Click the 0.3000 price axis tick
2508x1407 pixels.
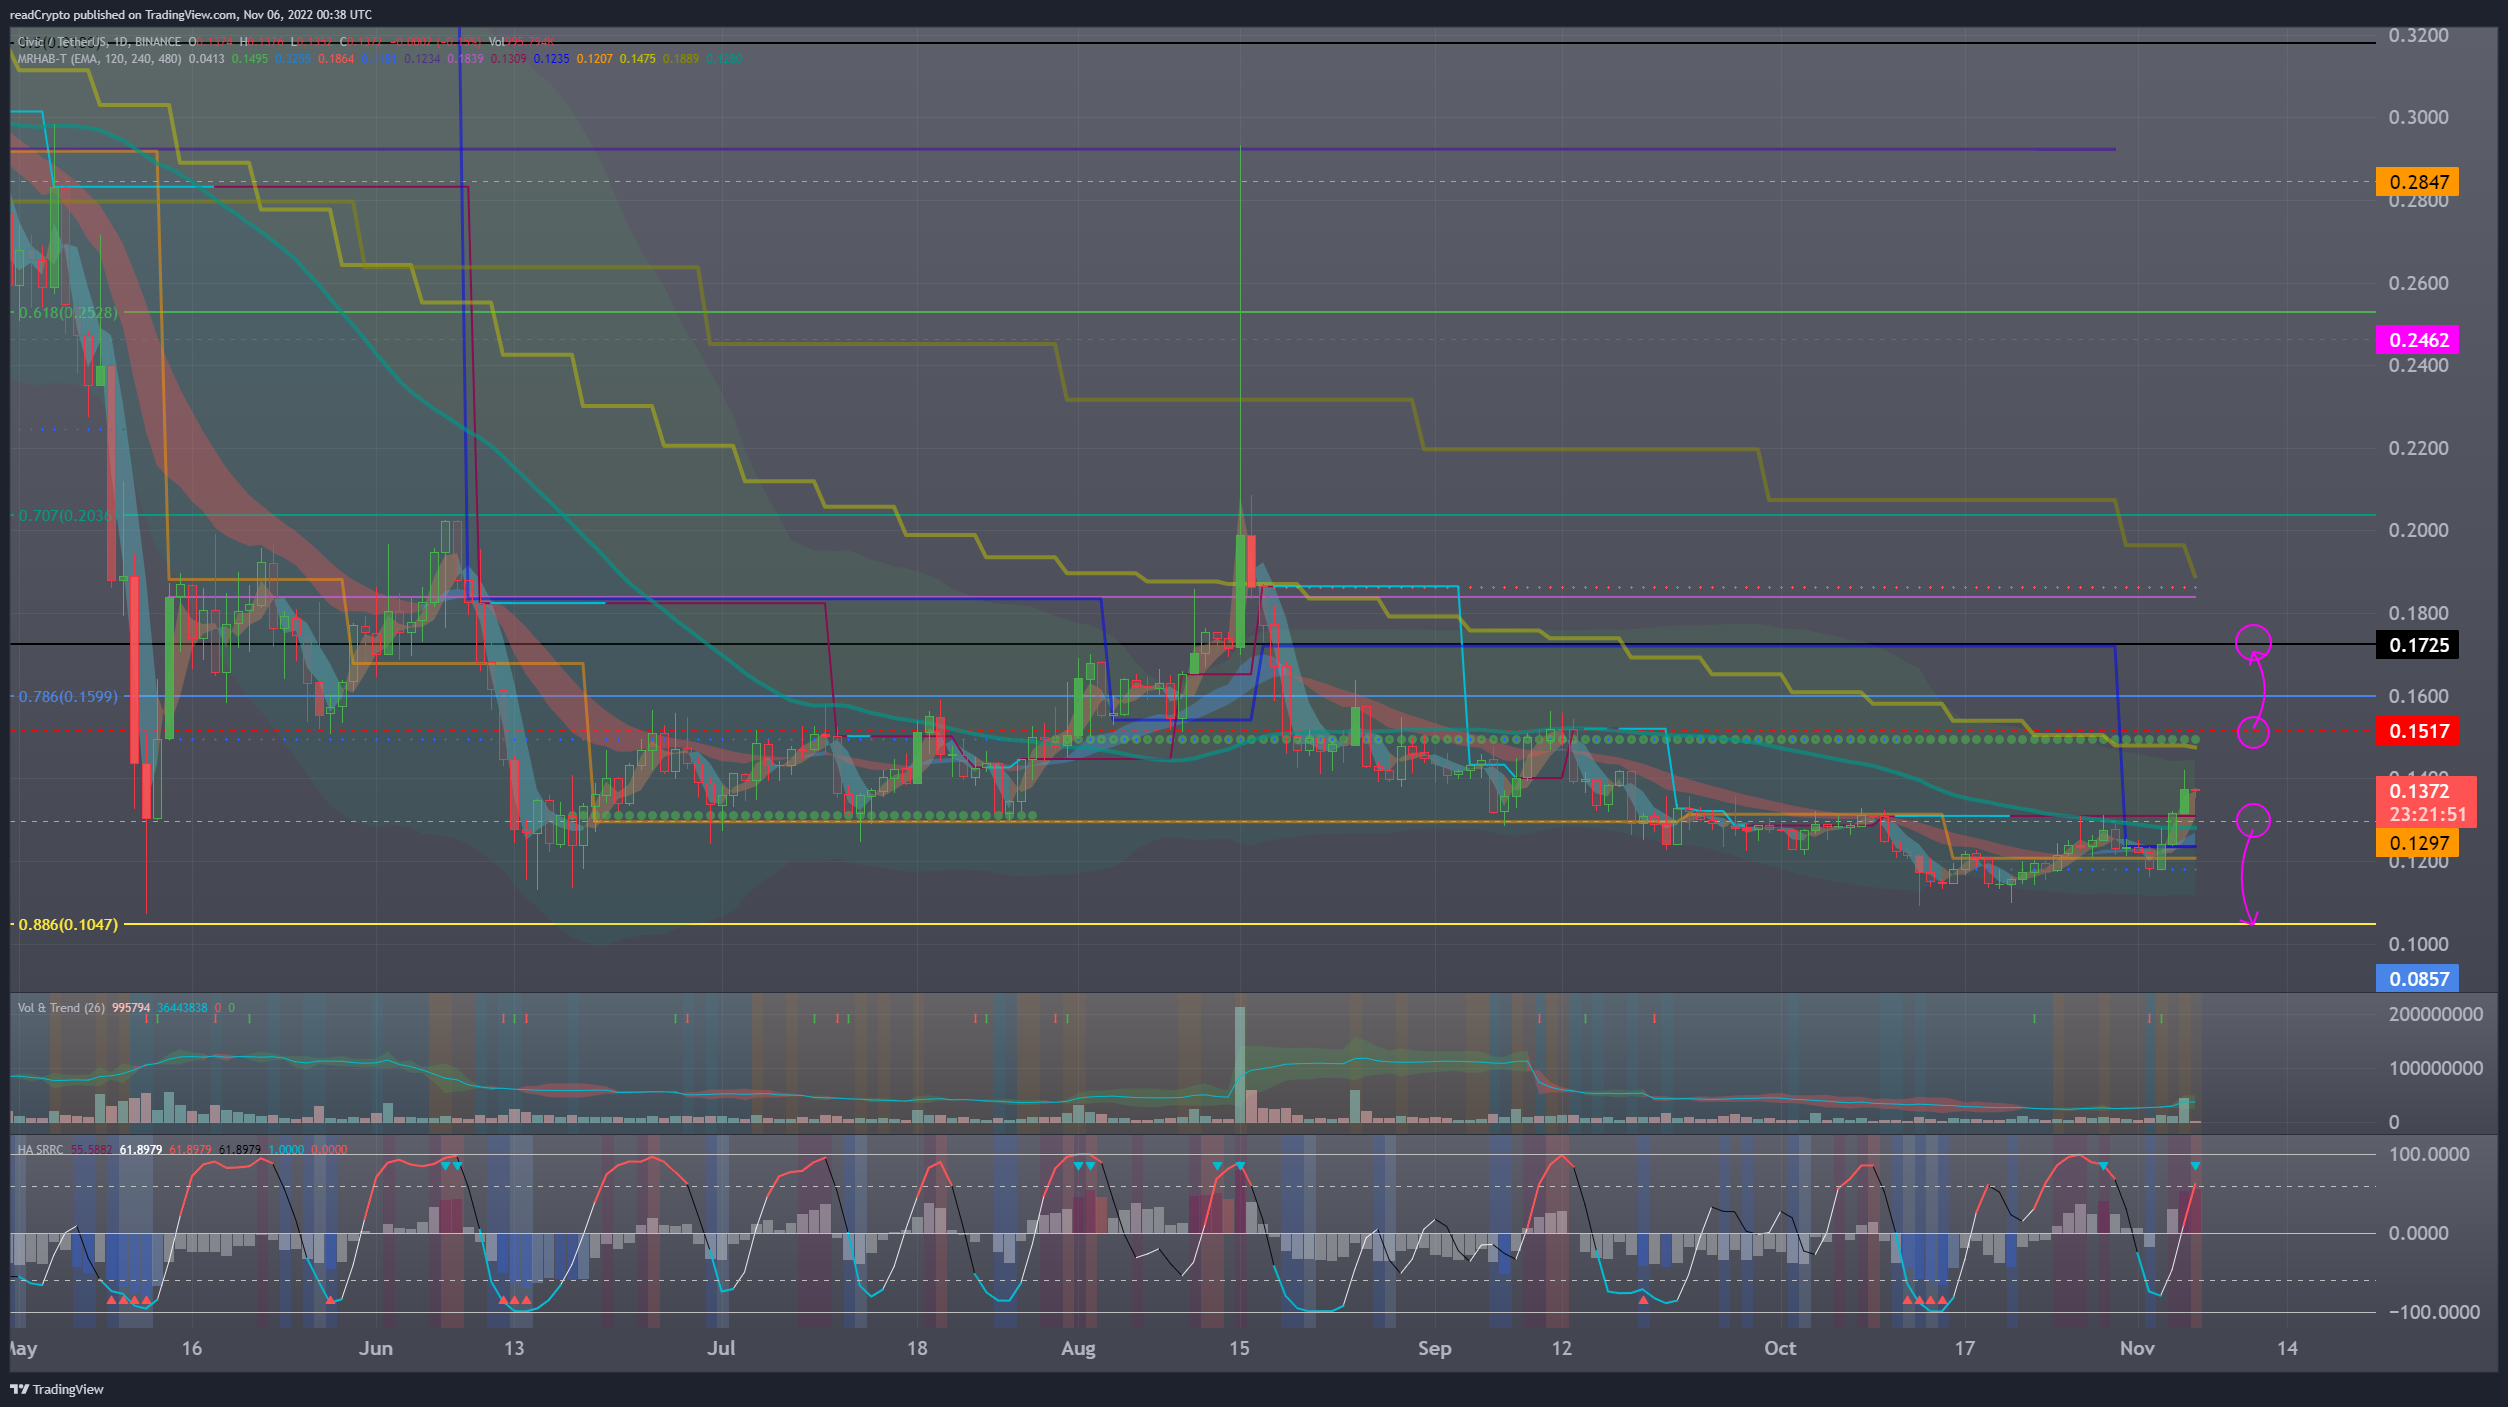point(2418,118)
